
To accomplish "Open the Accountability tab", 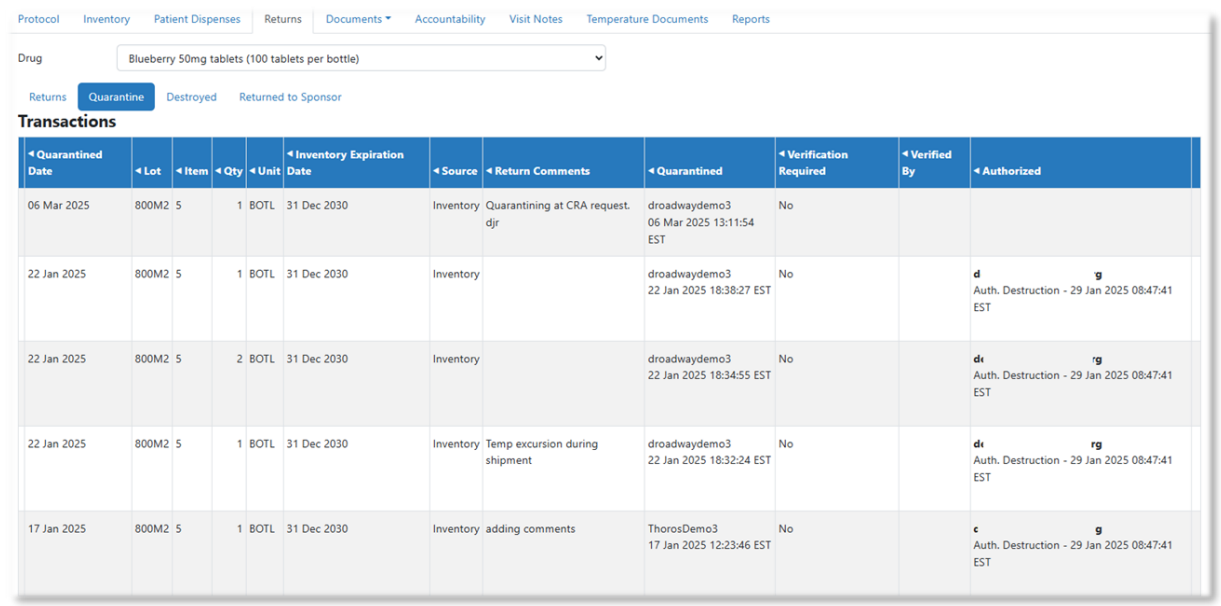I will click(x=450, y=19).
